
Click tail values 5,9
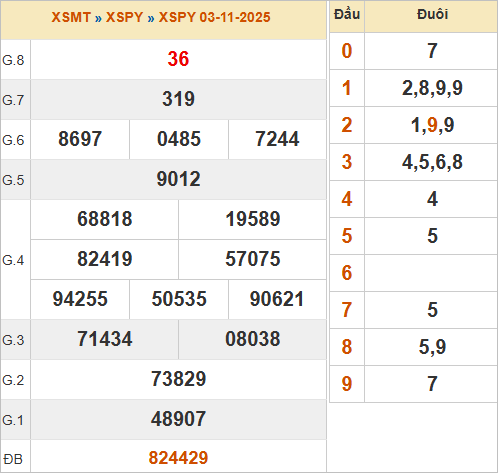click(x=432, y=347)
